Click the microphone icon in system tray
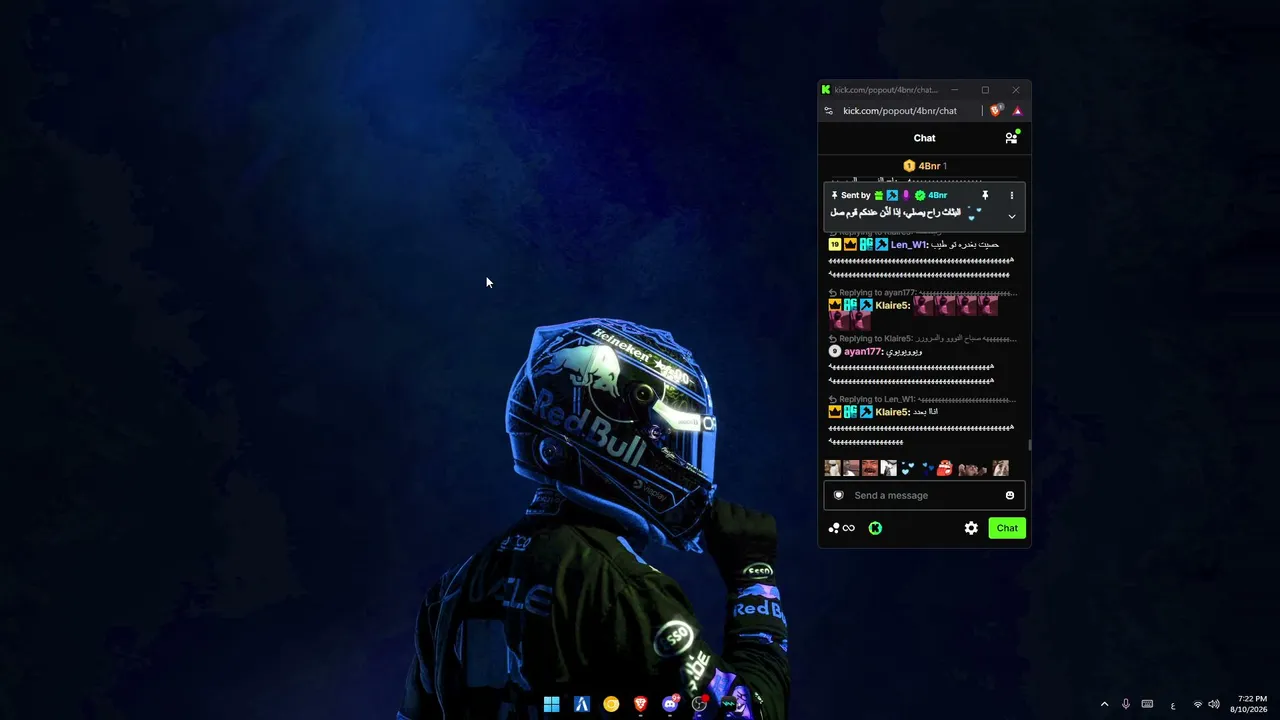The width and height of the screenshot is (1280, 720). tap(1126, 704)
